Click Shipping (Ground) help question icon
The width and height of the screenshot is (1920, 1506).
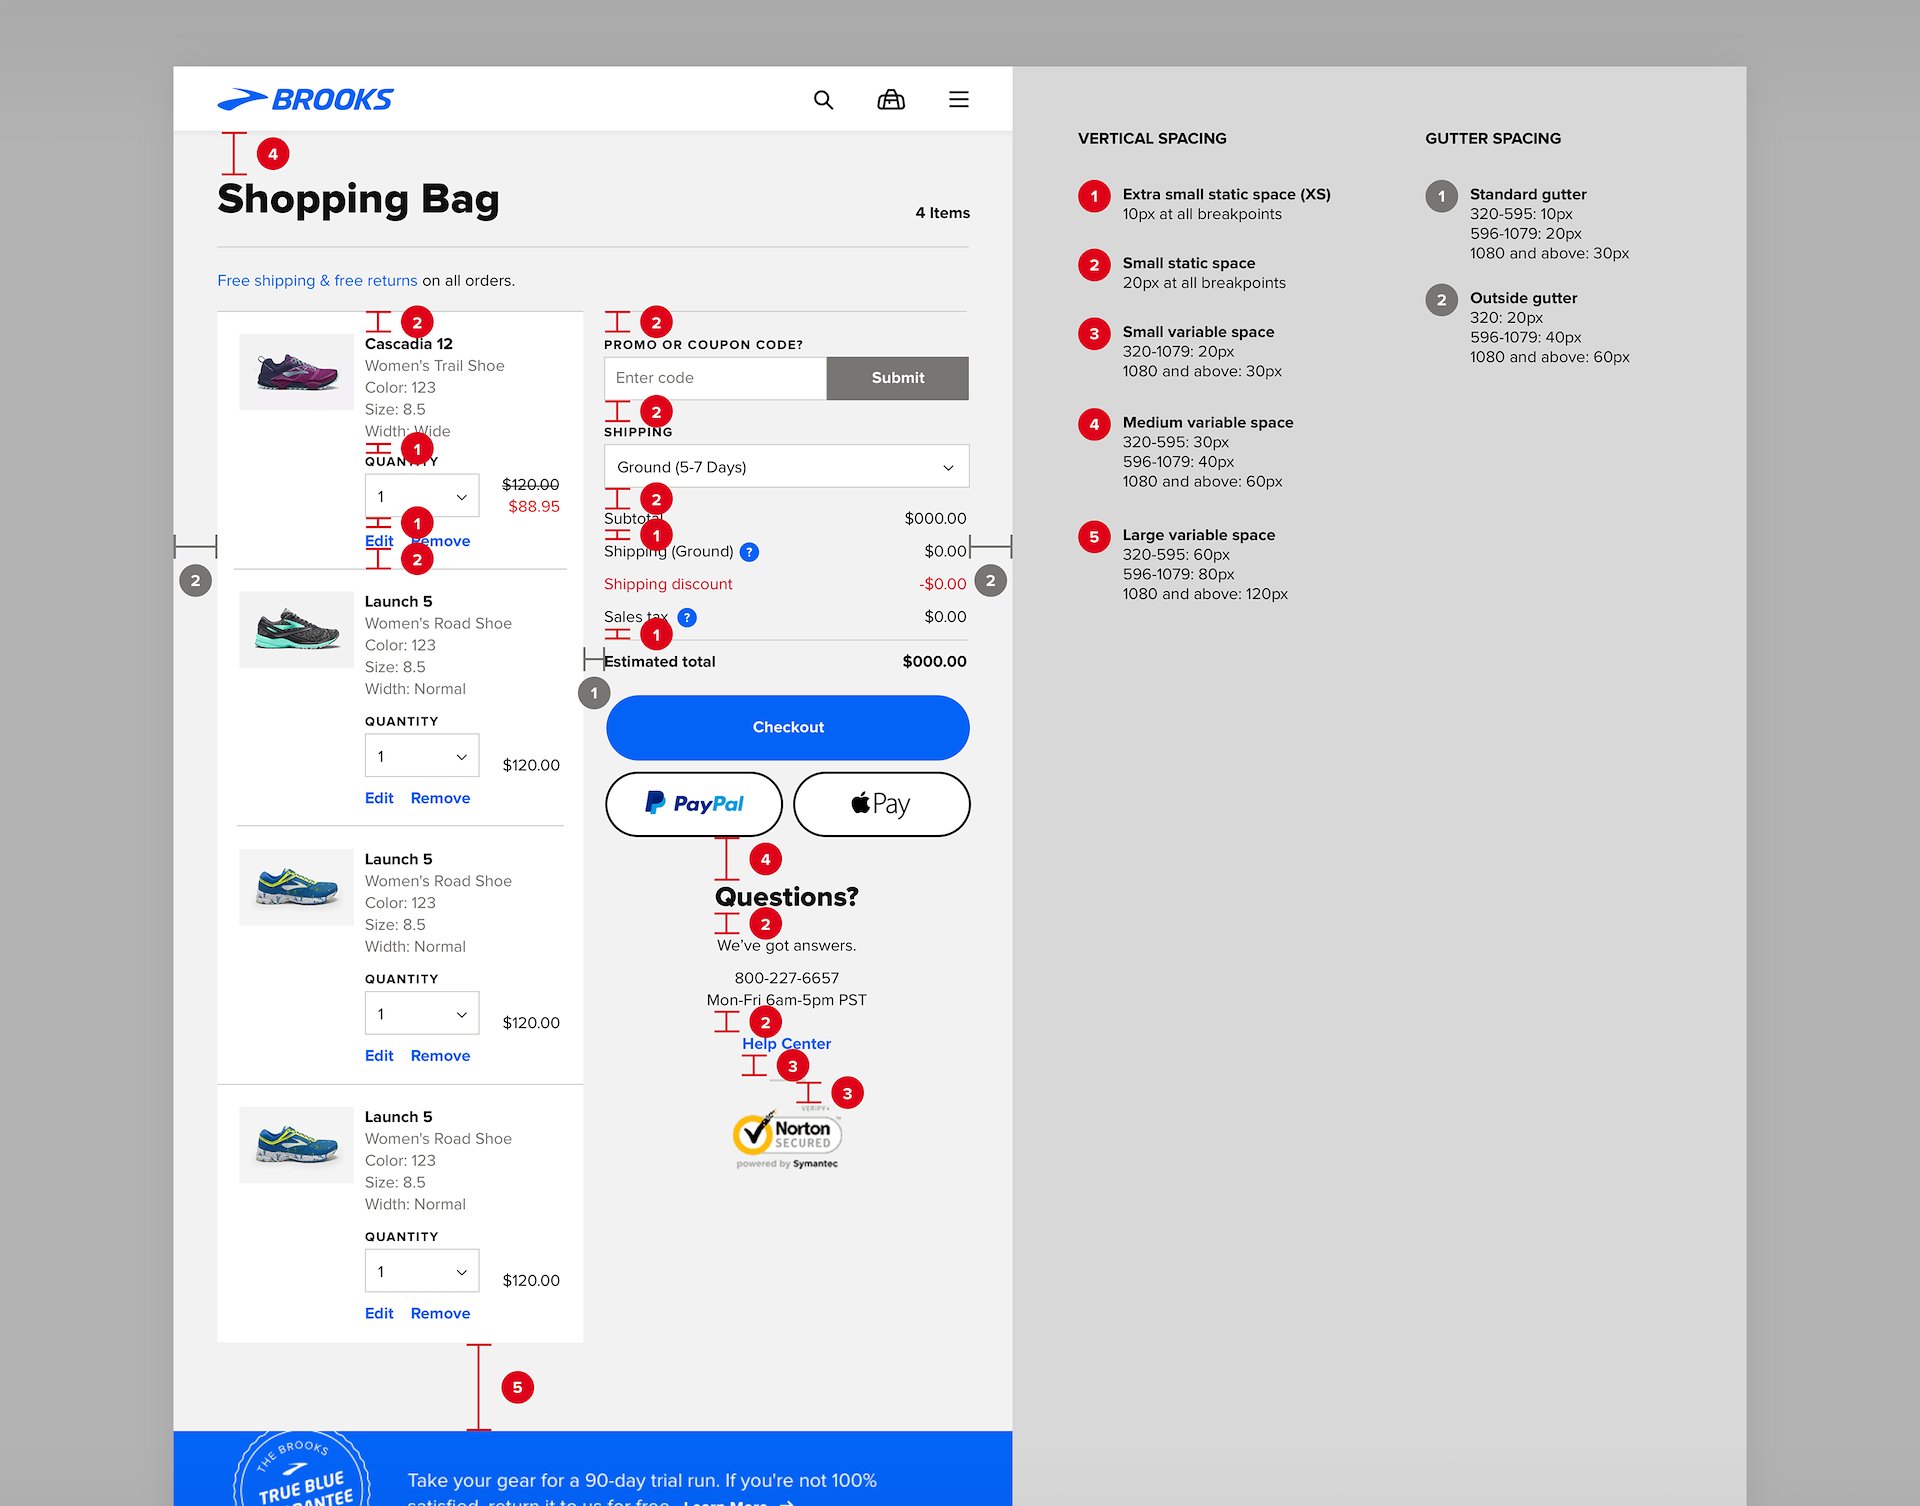click(750, 552)
